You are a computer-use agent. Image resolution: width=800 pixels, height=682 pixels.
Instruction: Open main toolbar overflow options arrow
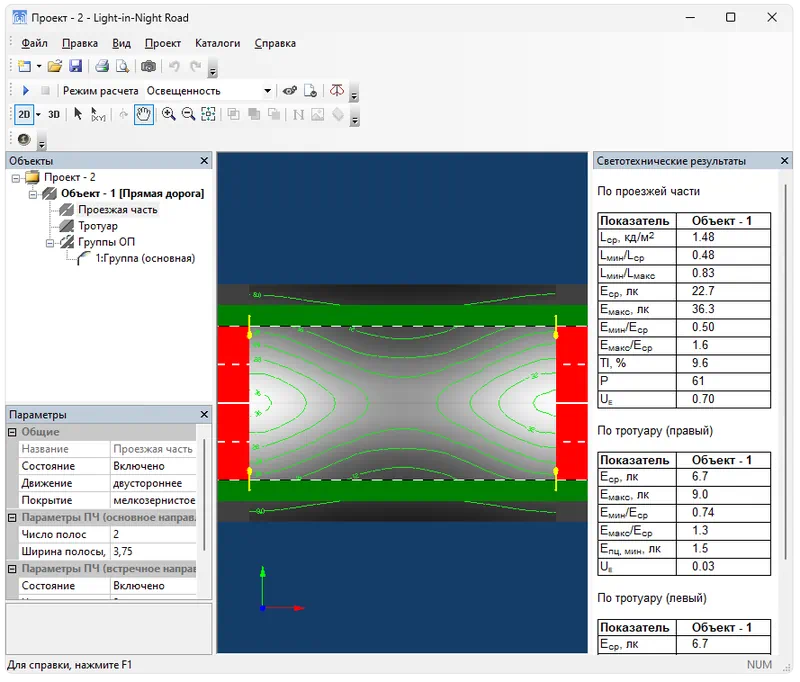213,70
